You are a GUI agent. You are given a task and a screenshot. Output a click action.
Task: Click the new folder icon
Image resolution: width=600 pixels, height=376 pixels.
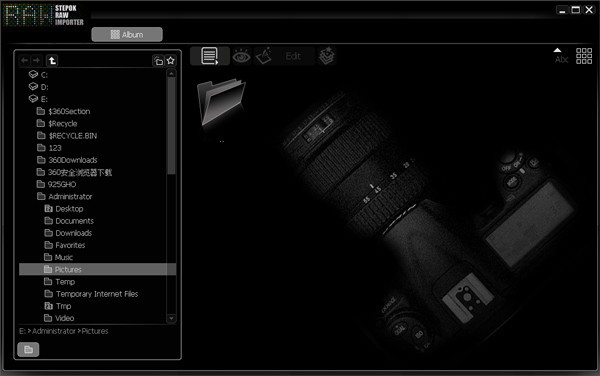[x=158, y=60]
